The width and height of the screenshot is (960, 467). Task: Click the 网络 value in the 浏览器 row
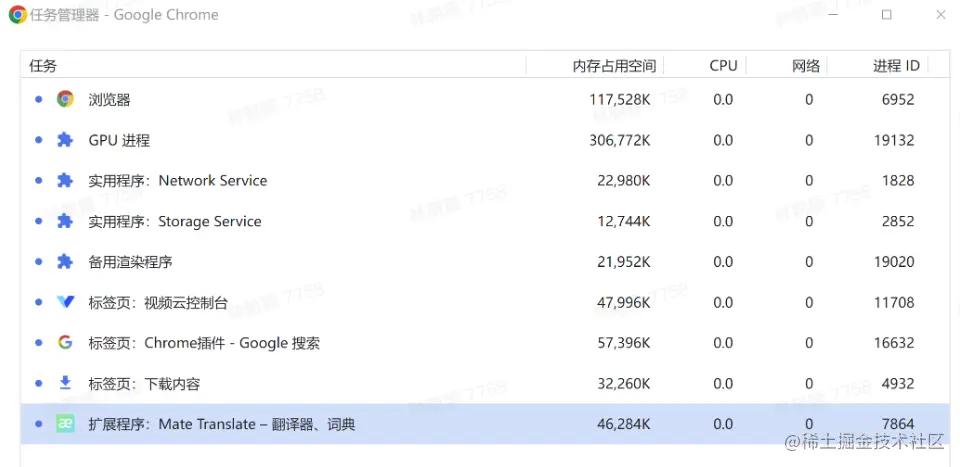pos(809,100)
